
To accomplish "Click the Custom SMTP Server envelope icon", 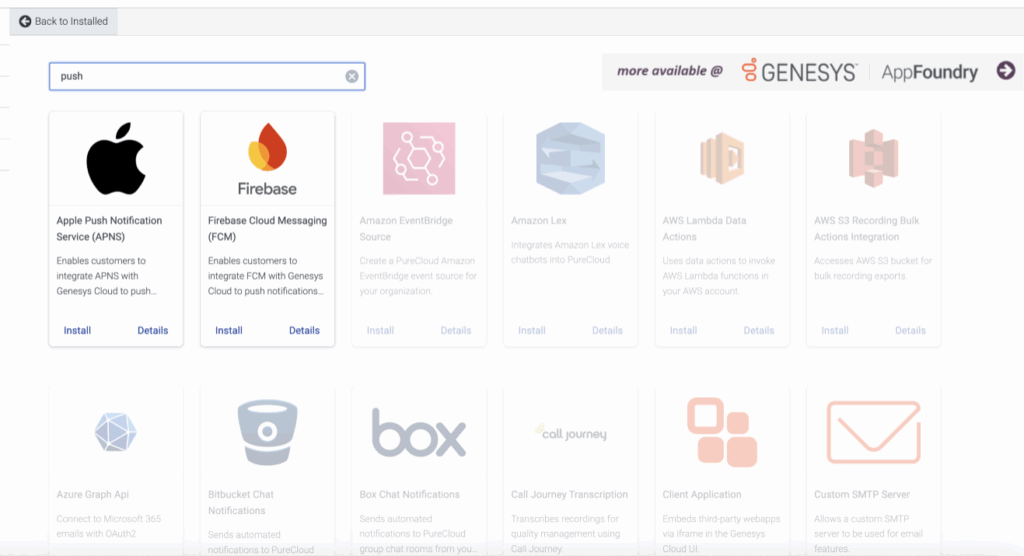I will pos(873,432).
